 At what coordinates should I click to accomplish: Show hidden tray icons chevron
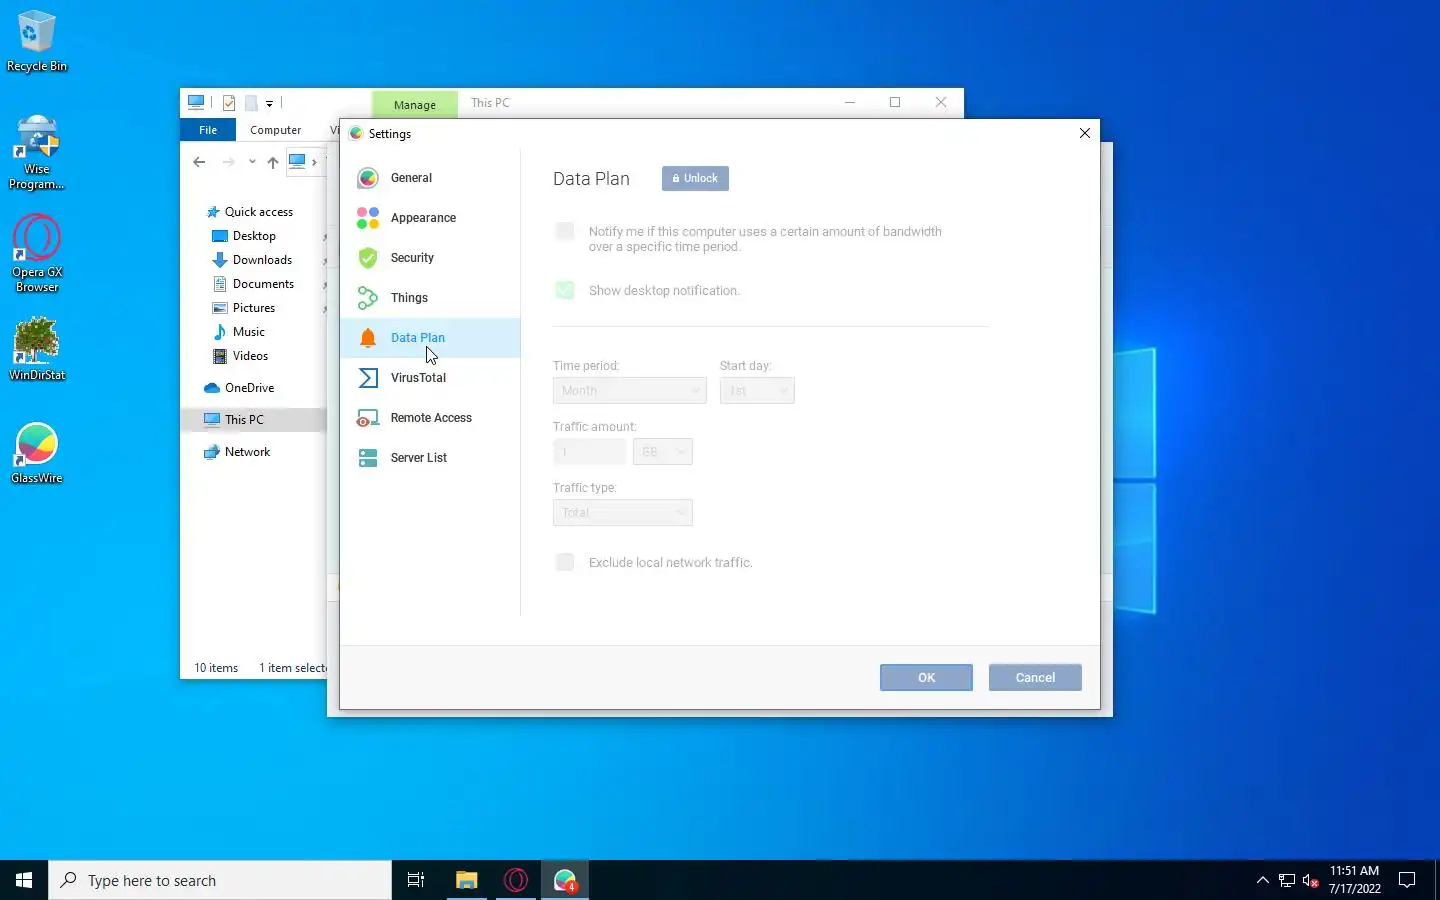point(1262,881)
